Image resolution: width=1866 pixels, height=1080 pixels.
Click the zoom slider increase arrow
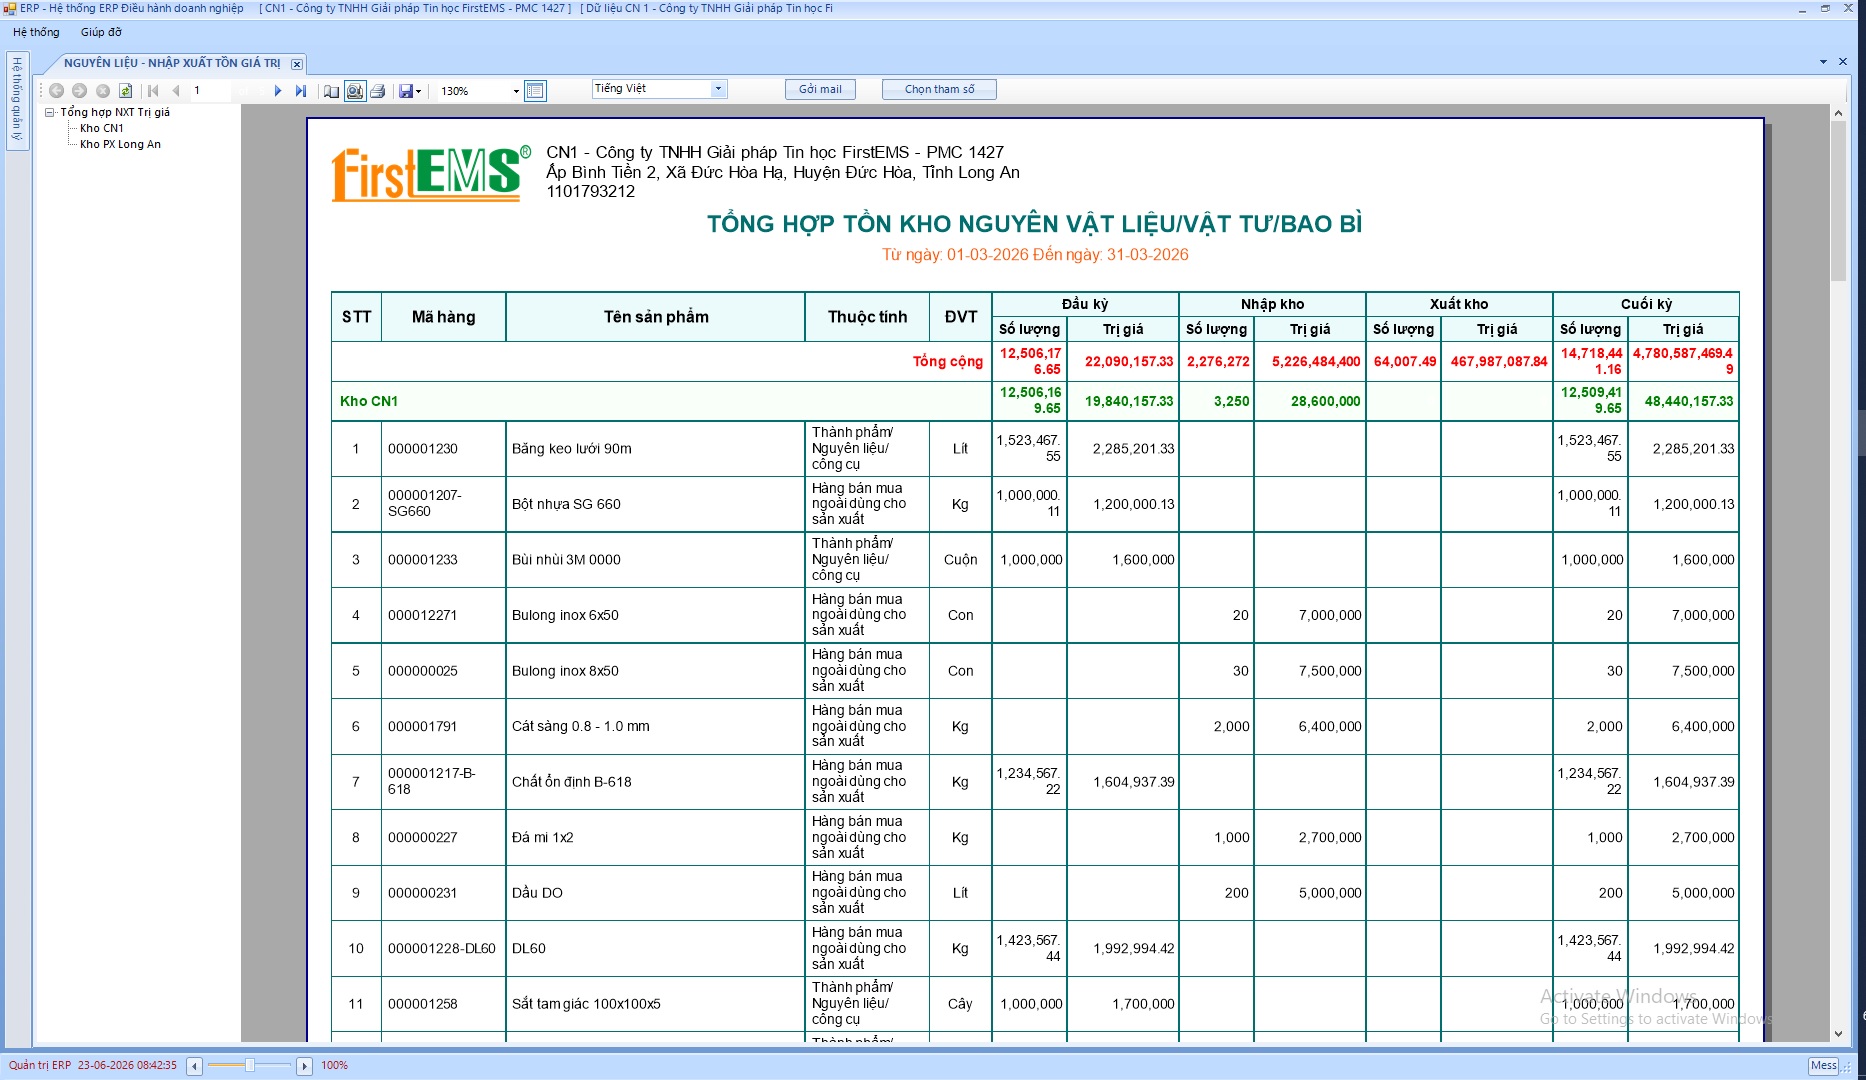[305, 1066]
